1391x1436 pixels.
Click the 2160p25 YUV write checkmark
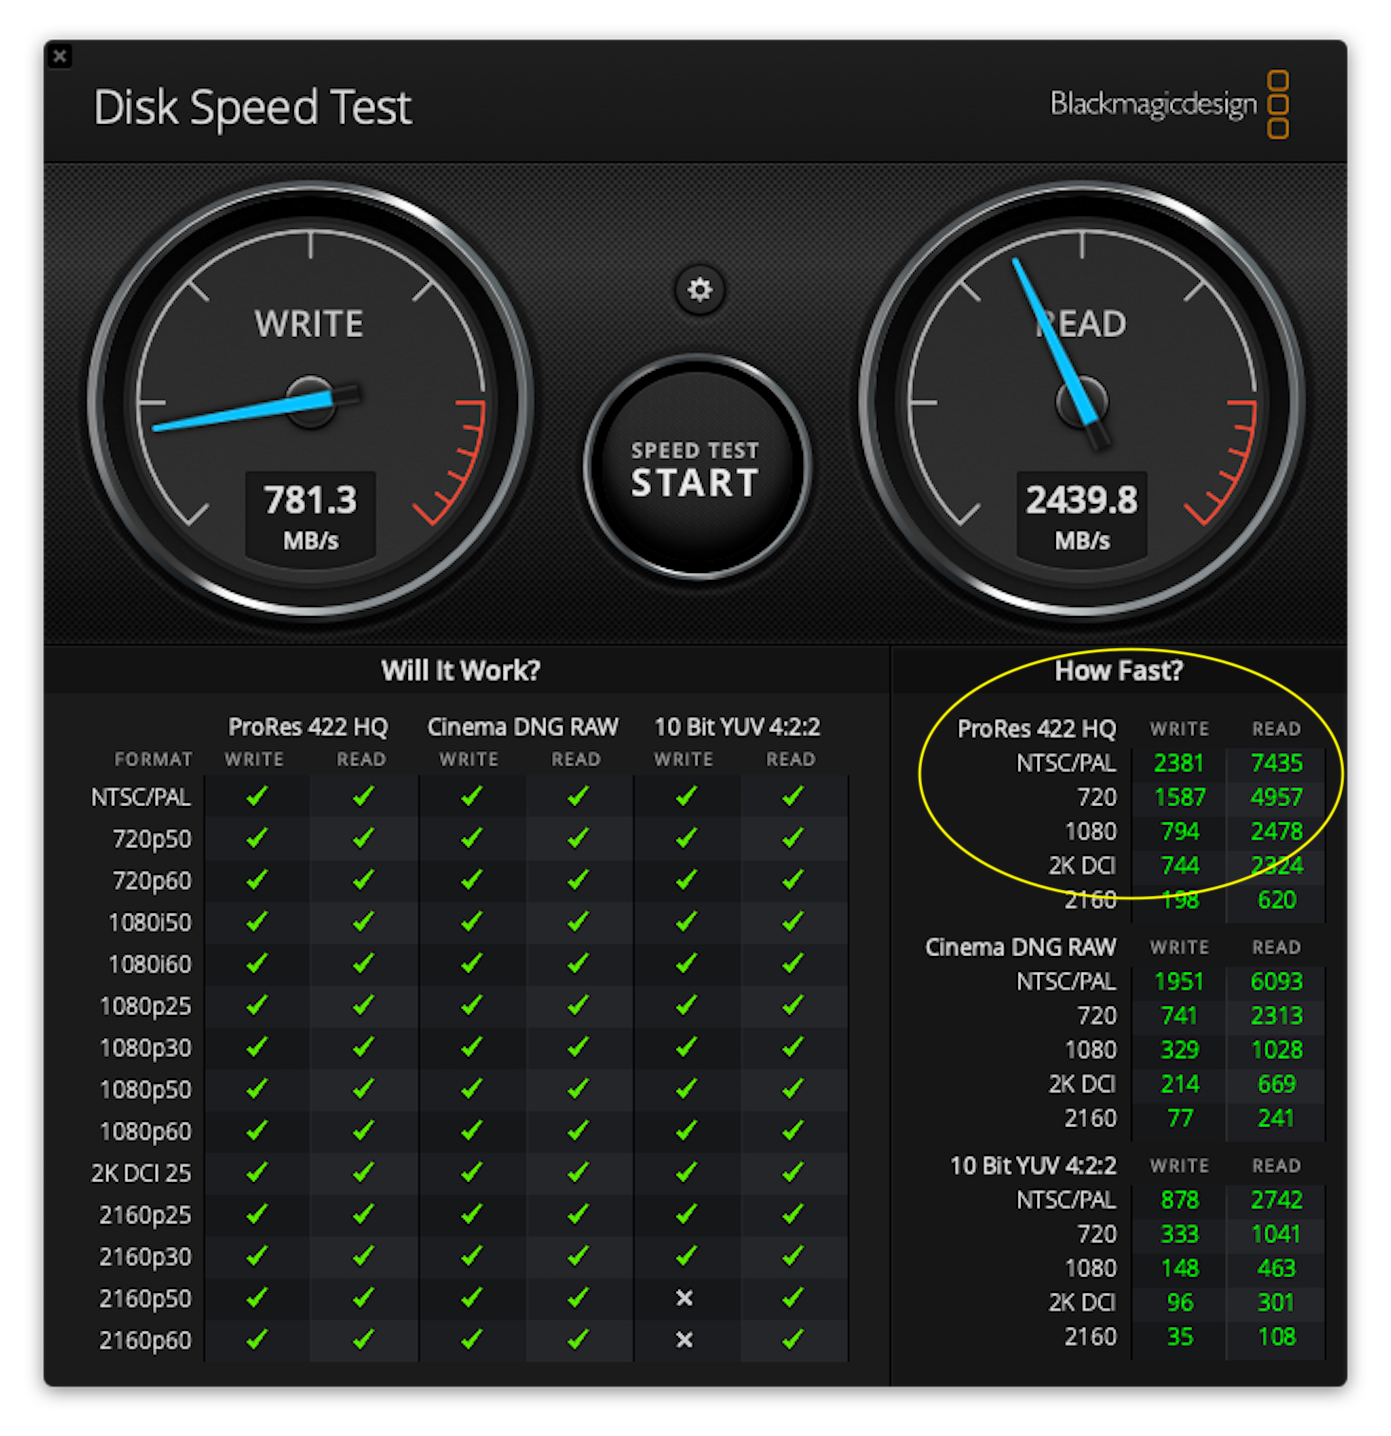coord(686,1215)
